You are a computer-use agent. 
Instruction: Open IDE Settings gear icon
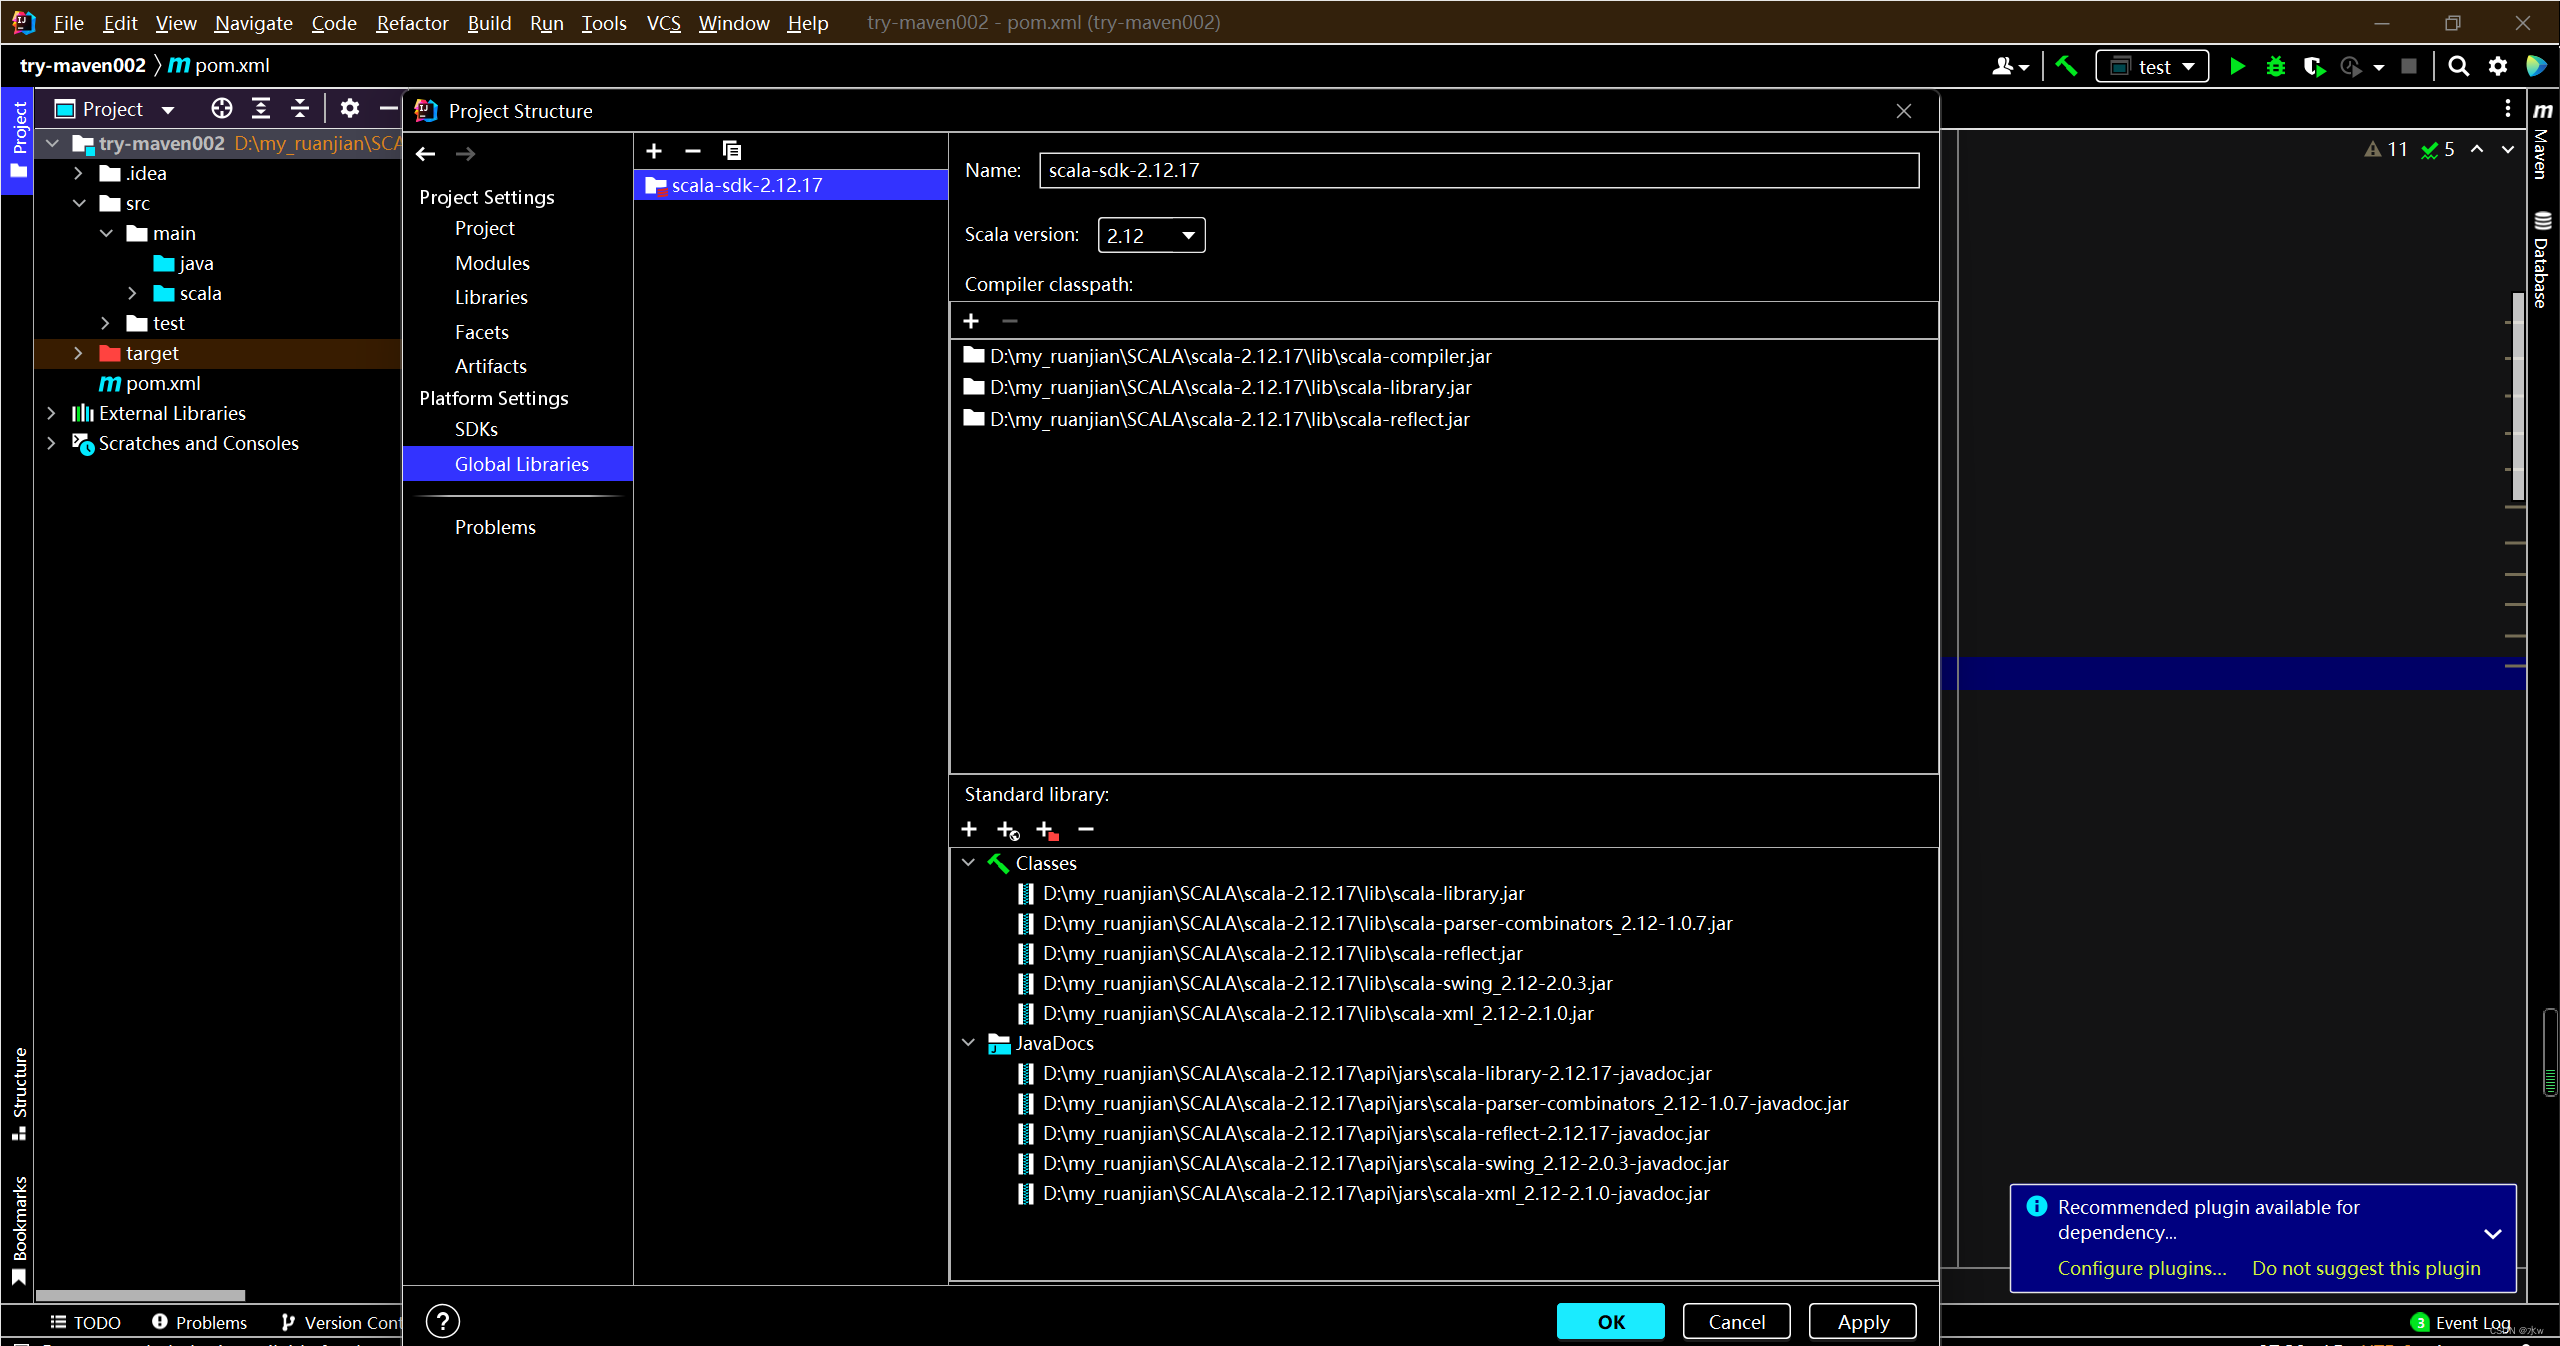tap(2497, 66)
